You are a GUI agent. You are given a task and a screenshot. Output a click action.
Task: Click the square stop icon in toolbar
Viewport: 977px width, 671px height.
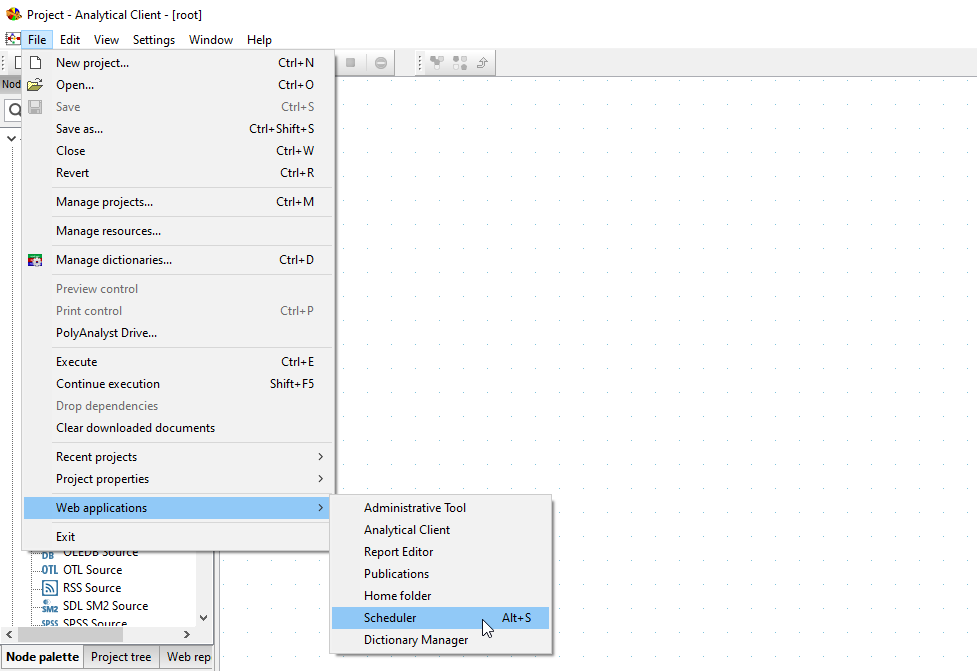point(351,63)
